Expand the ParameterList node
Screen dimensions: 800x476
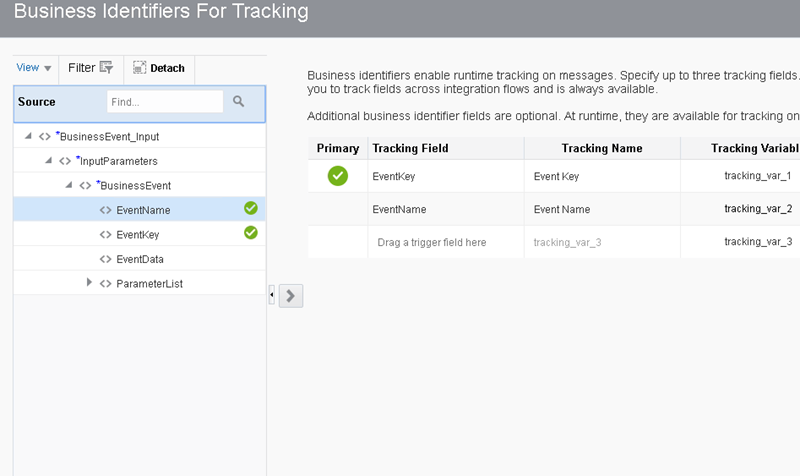click(x=89, y=282)
